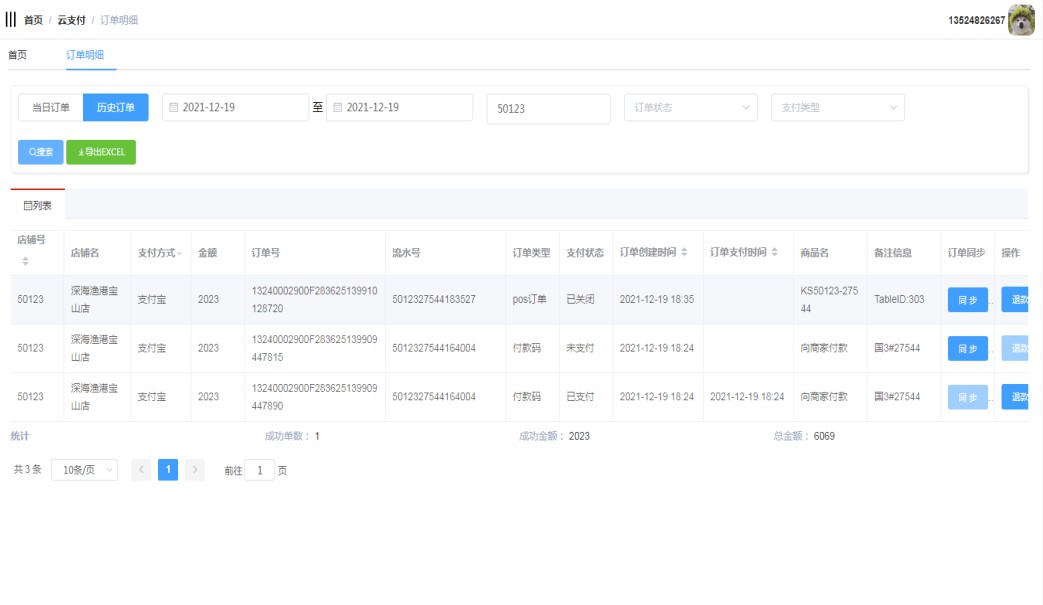
Task: Go to previous page arrow
Action: (141, 470)
